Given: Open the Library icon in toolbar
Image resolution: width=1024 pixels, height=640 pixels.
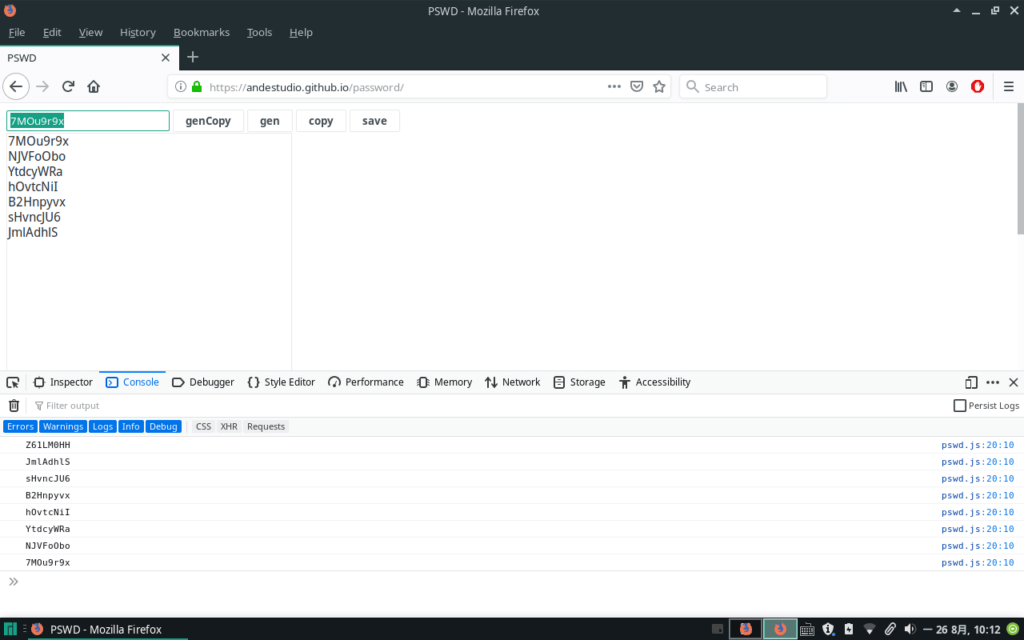Looking at the screenshot, I should 900,87.
